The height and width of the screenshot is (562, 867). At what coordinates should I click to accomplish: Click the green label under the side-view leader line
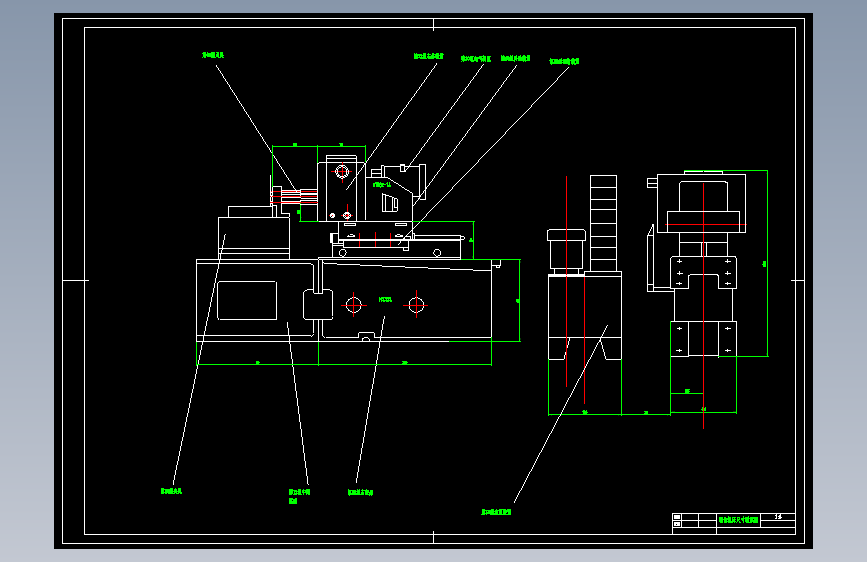[x=496, y=512]
